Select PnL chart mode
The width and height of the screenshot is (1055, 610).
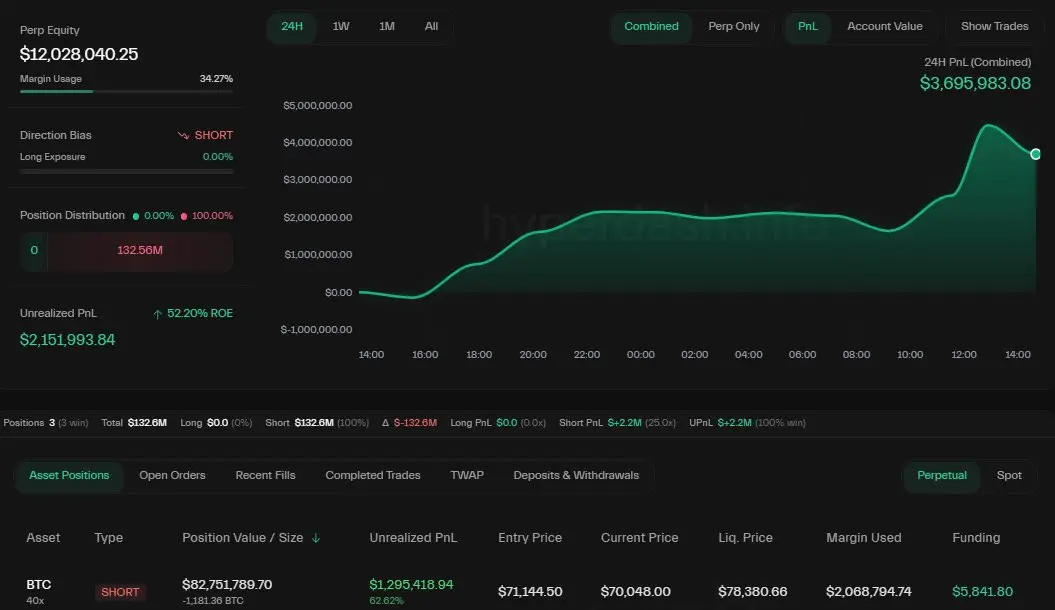tap(807, 26)
